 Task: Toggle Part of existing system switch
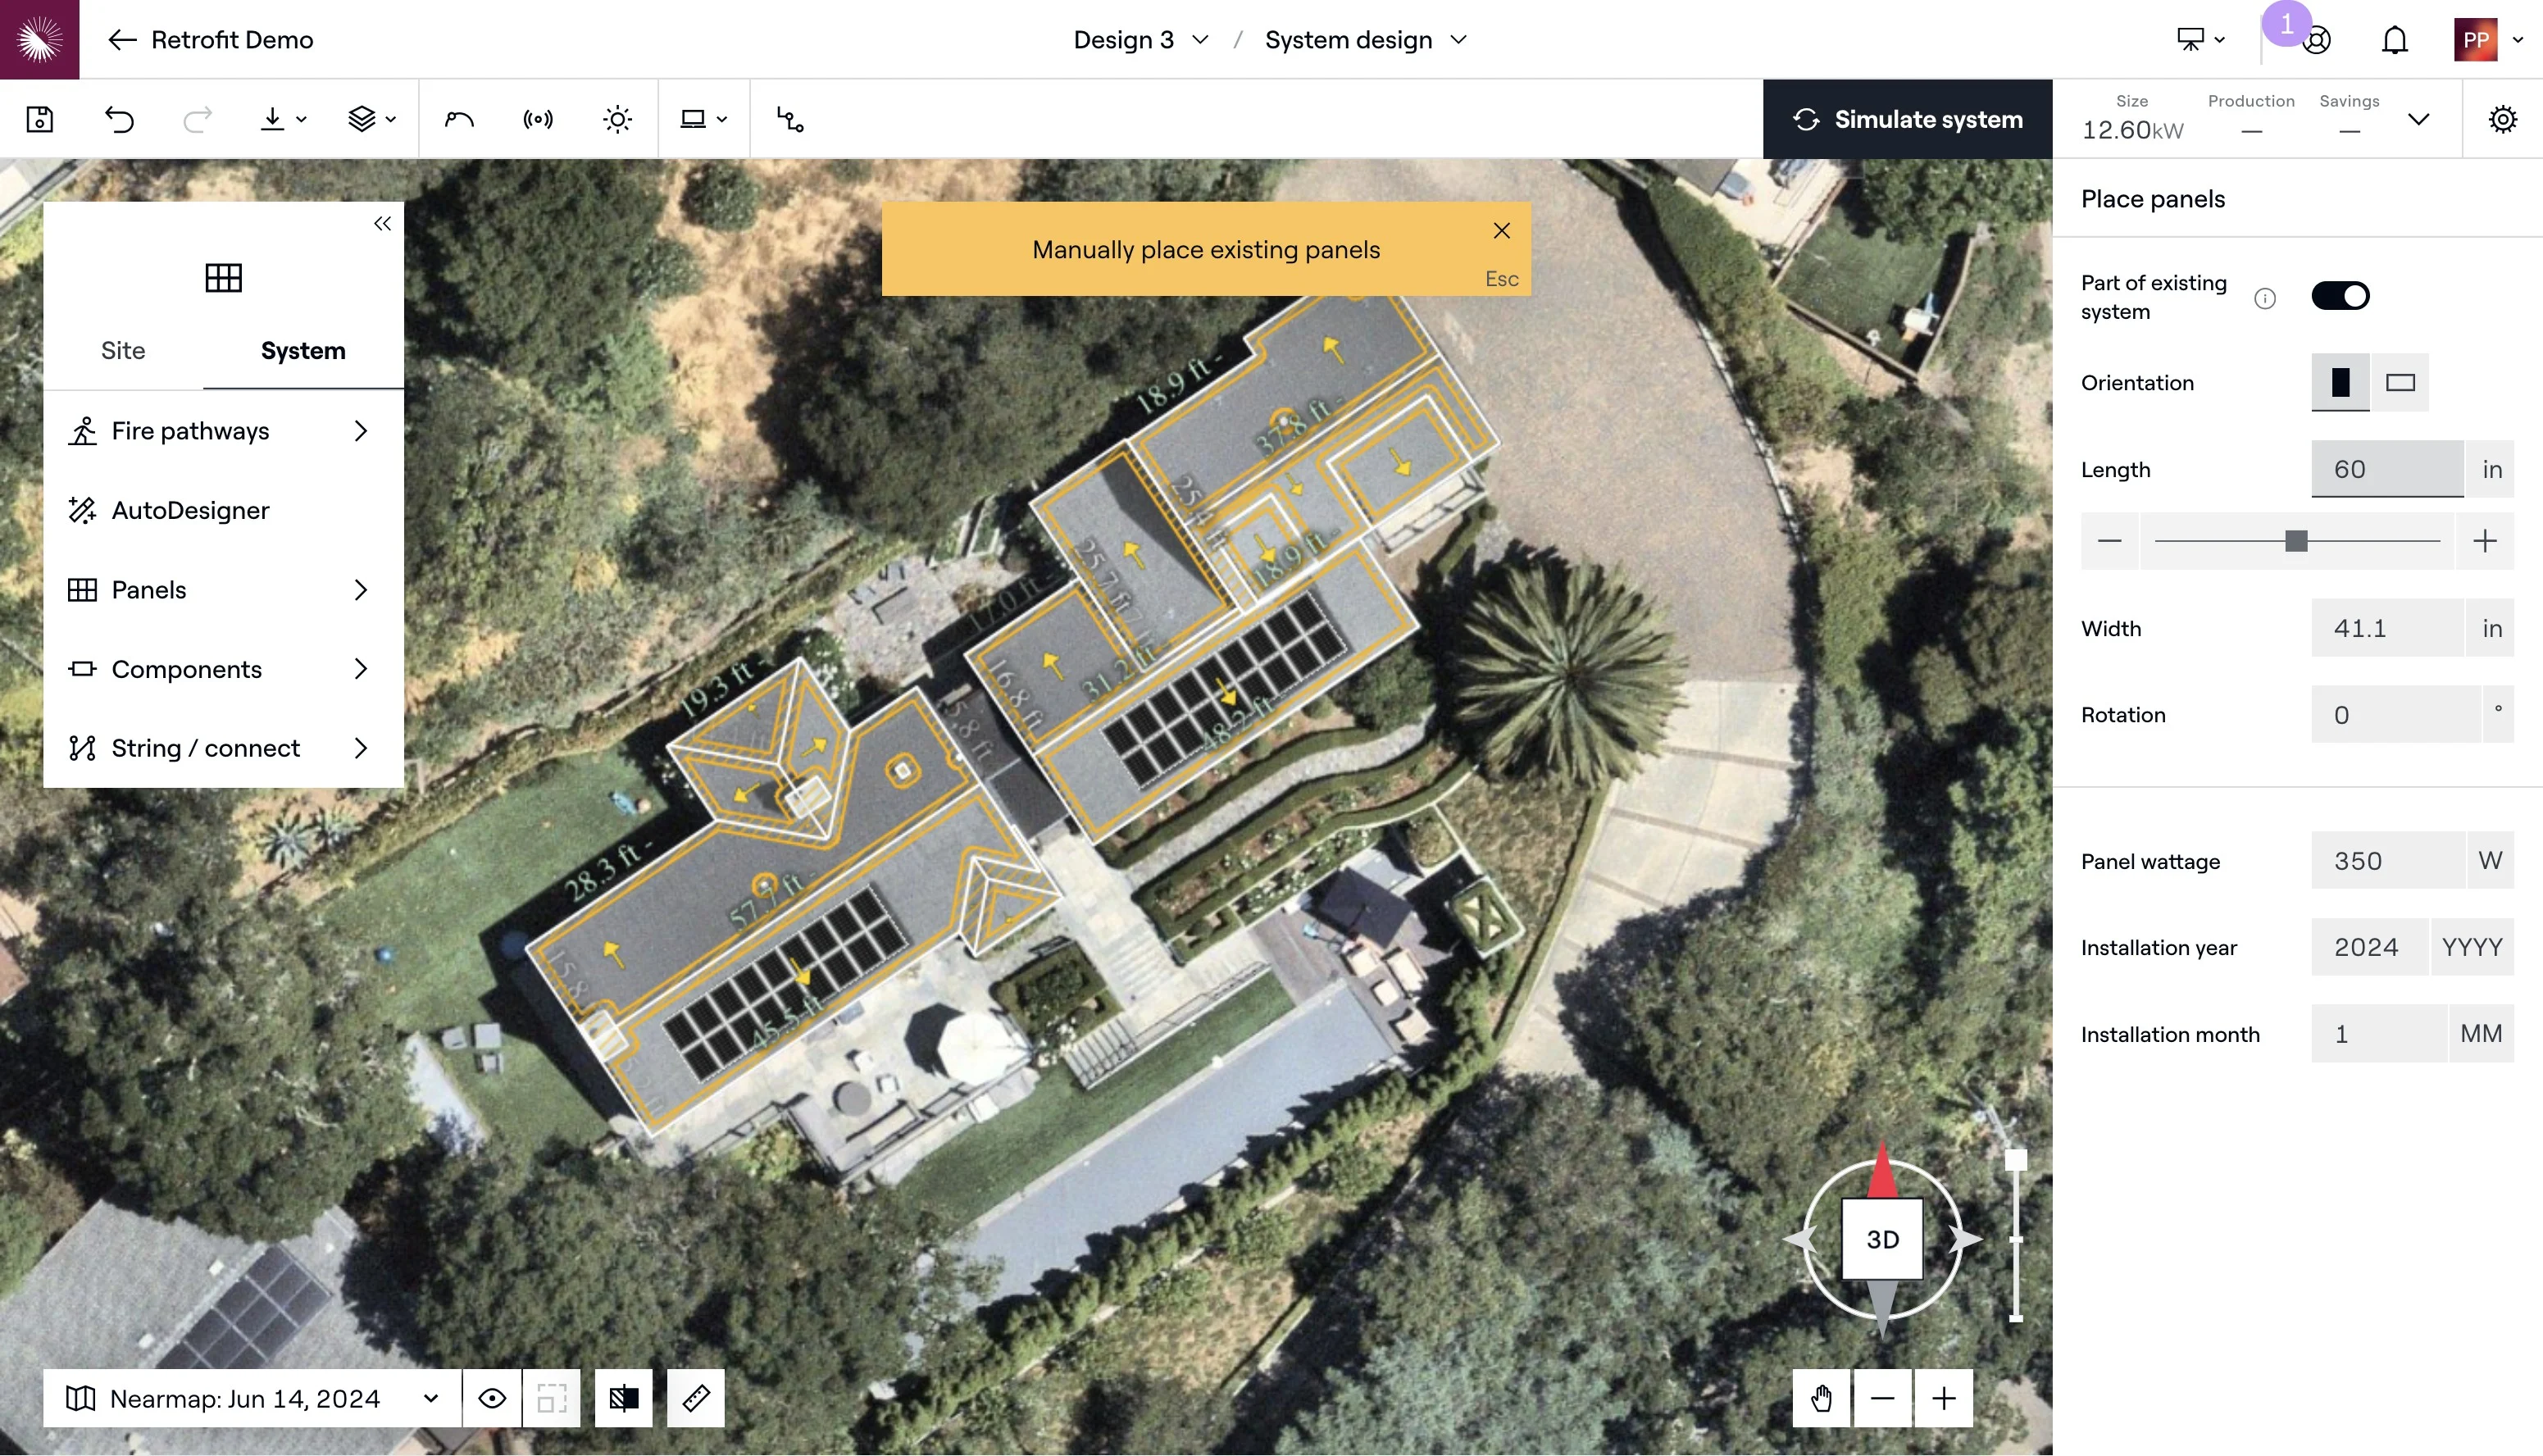coord(2340,296)
